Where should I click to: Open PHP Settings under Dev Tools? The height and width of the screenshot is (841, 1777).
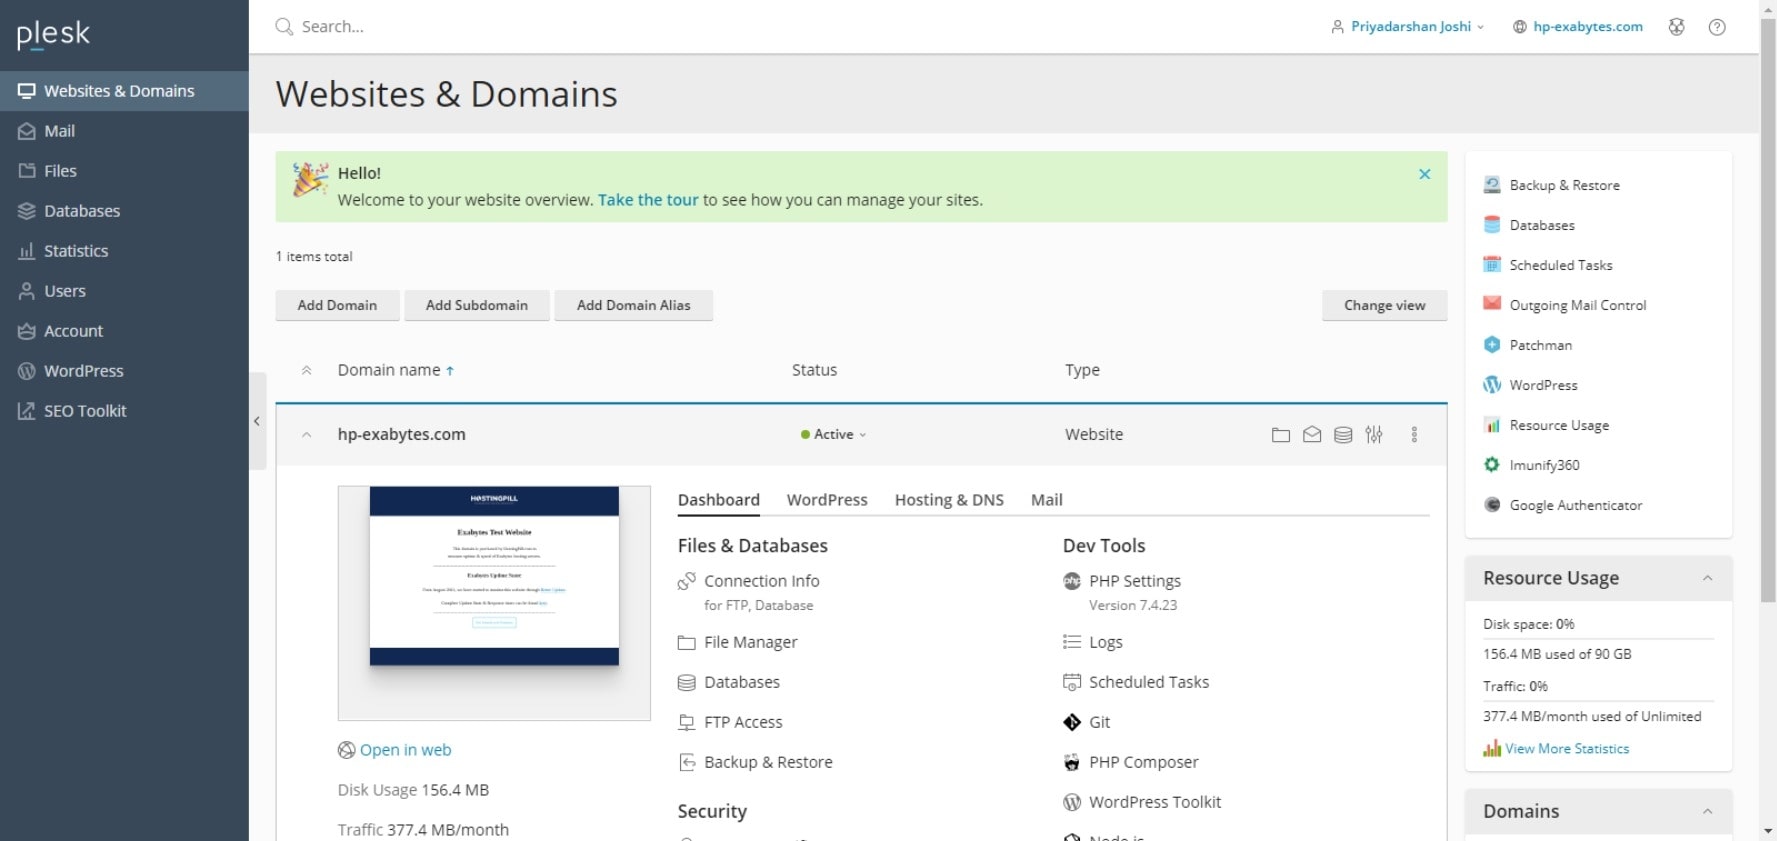pos(1122,581)
